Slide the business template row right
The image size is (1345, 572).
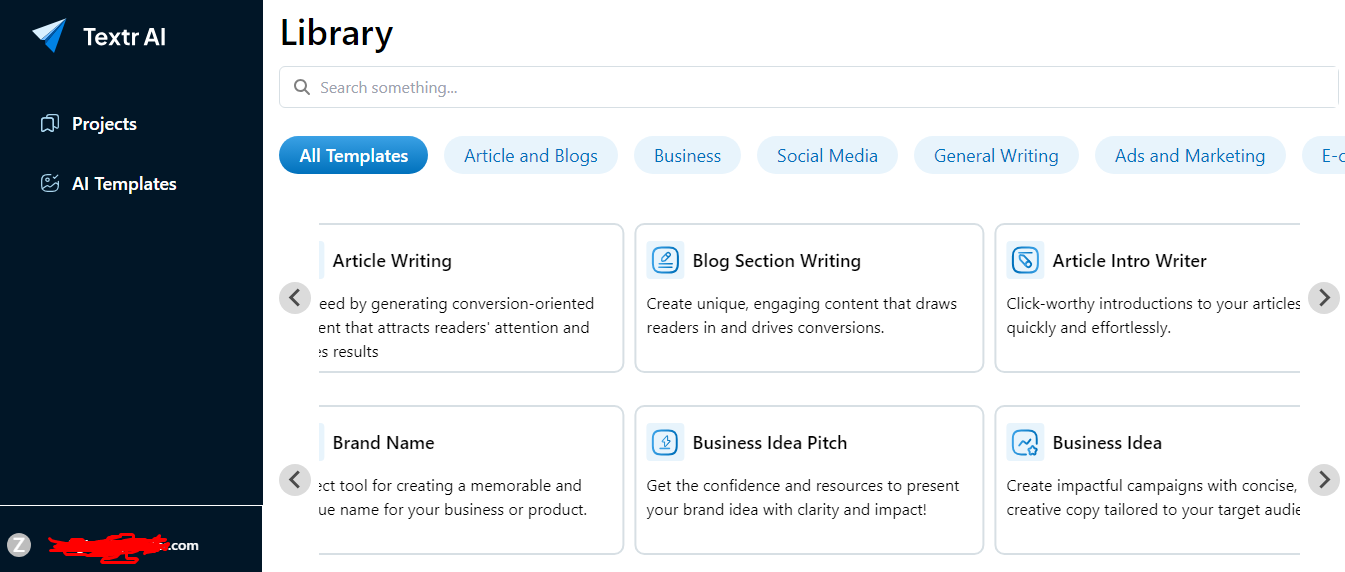[x=1324, y=479]
